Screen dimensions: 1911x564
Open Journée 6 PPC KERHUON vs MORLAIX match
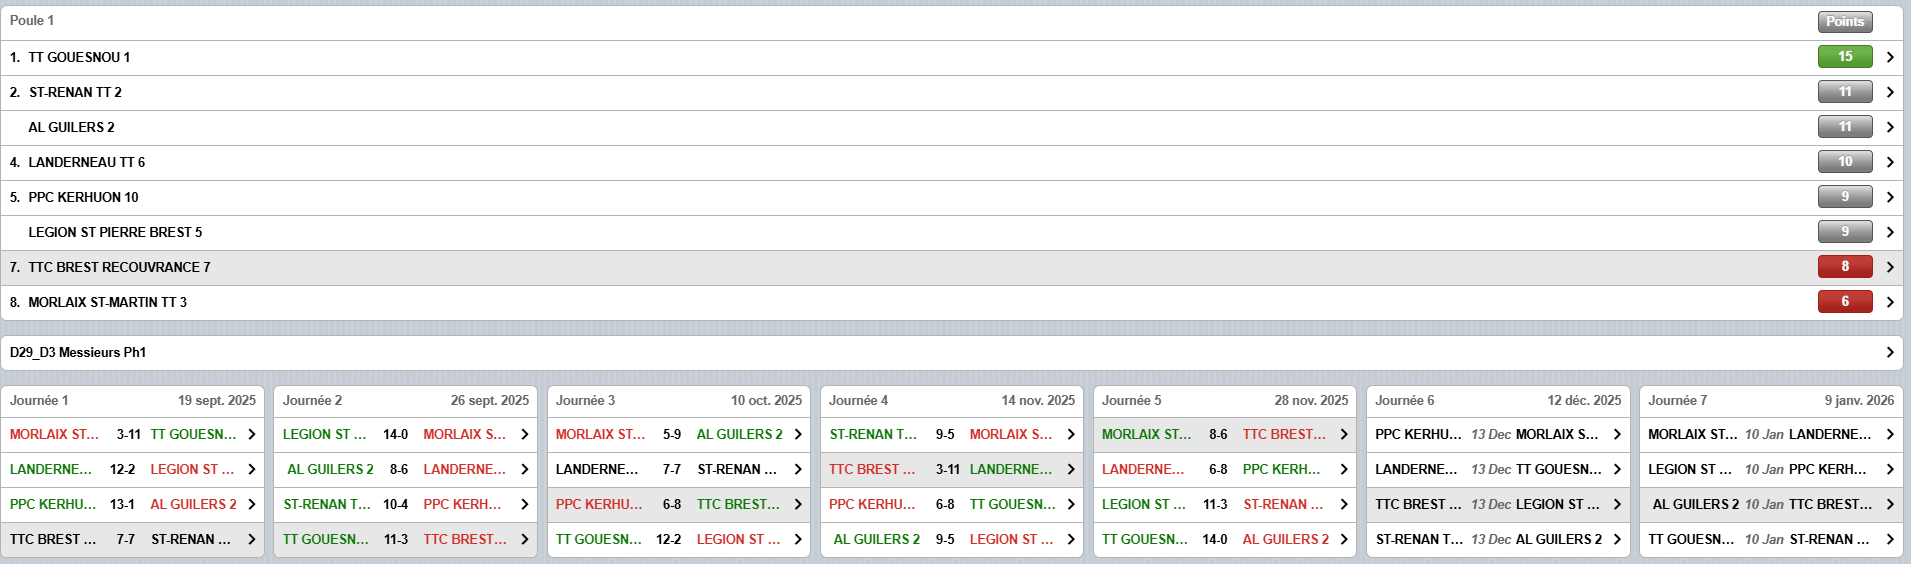[x=1497, y=434]
